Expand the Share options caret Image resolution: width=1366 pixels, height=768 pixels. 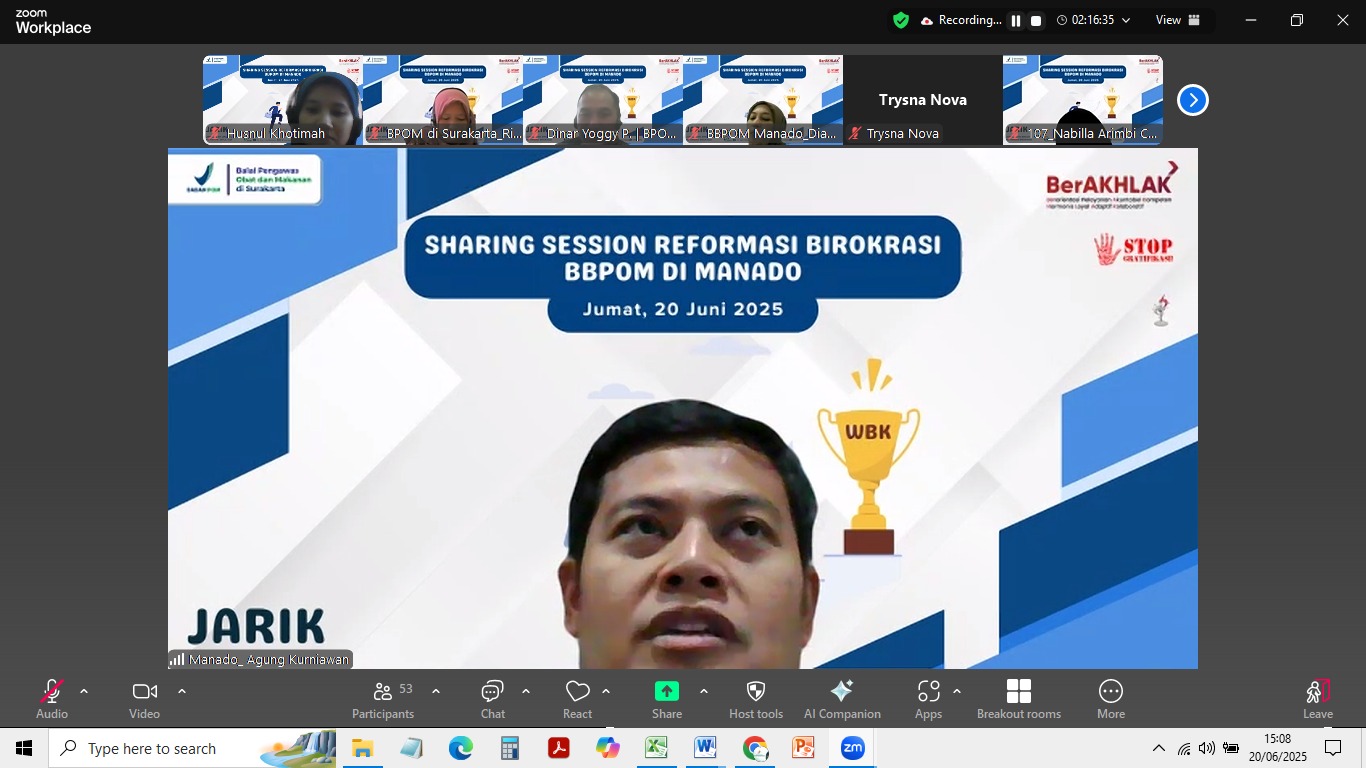[704, 691]
